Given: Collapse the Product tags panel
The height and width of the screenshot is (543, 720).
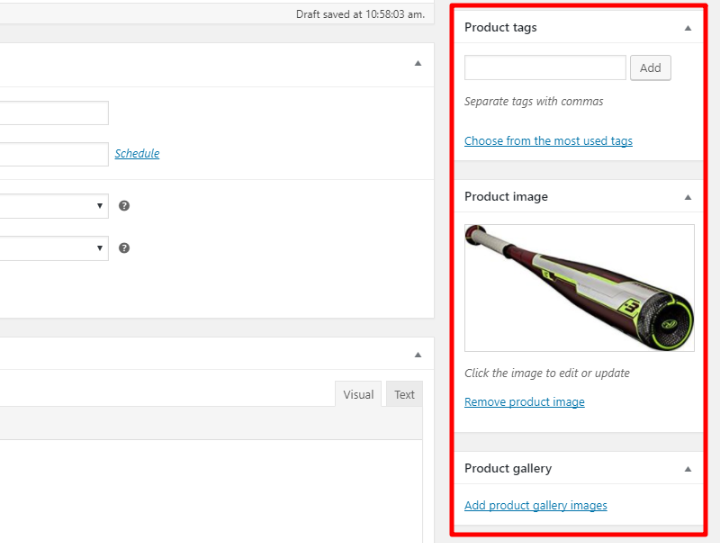Looking at the screenshot, I should tap(687, 28).
